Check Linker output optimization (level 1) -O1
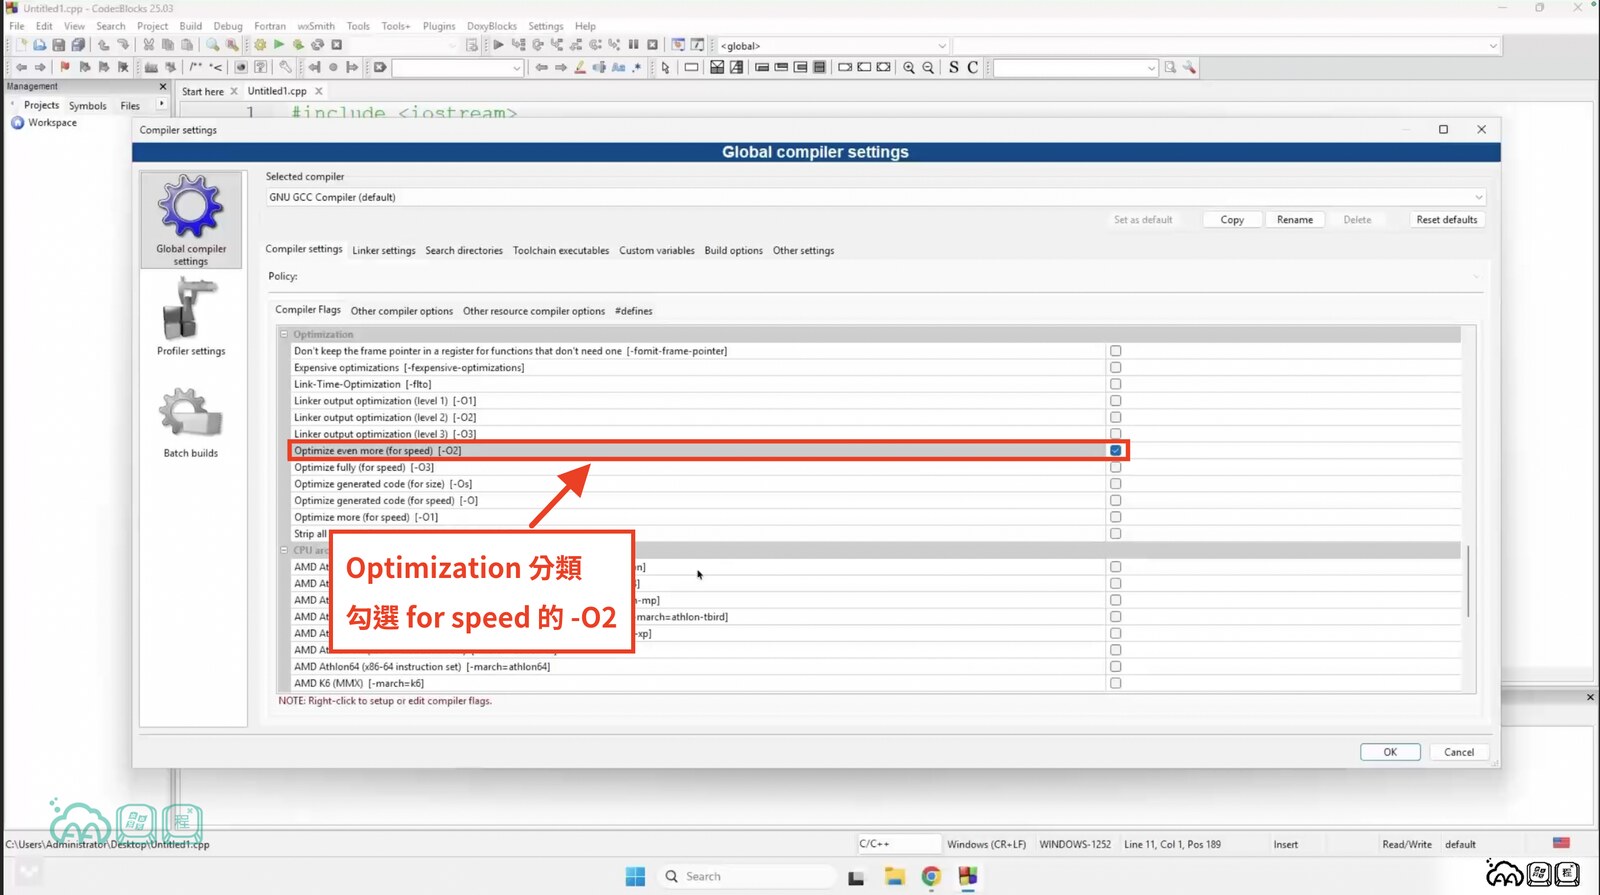 point(1115,401)
